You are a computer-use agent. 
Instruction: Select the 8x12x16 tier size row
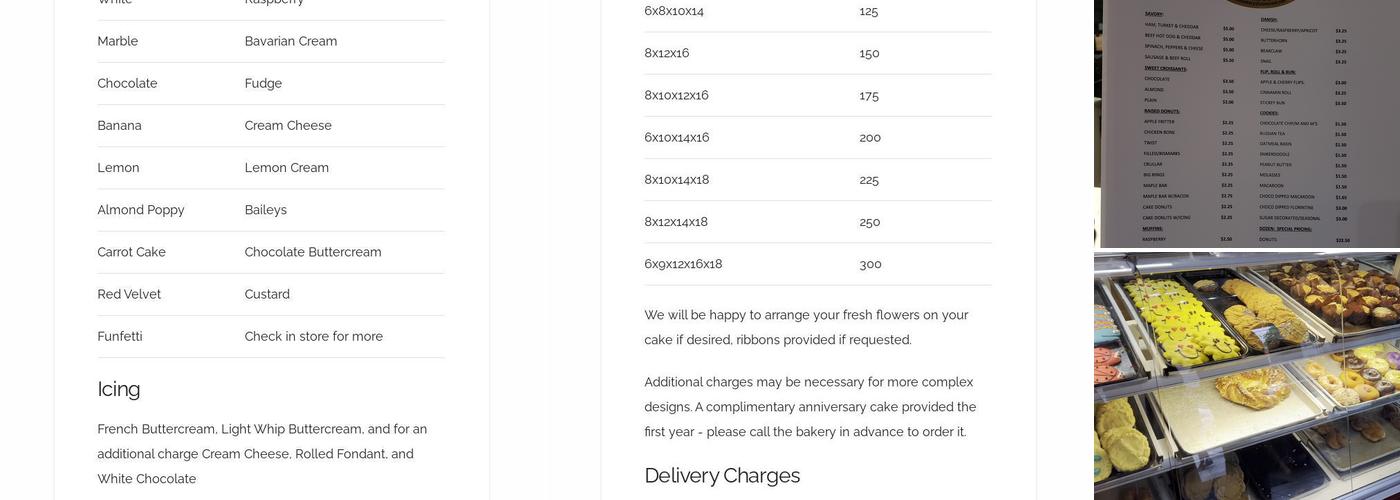pyautogui.click(x=667, y=53)
